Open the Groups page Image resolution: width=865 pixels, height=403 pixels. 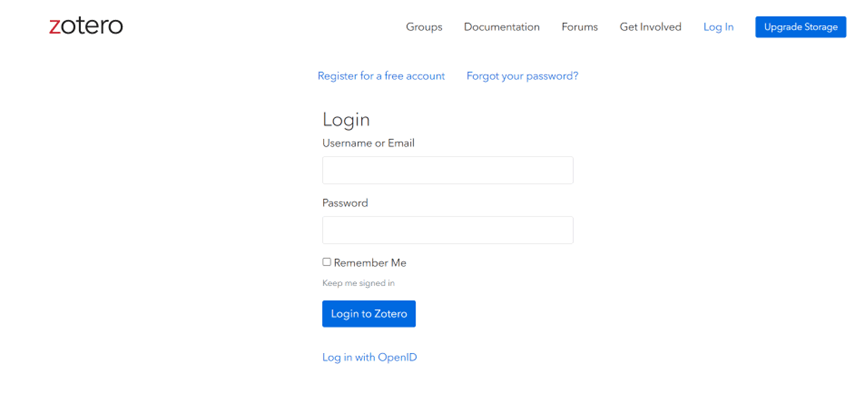tap(424, 27)
